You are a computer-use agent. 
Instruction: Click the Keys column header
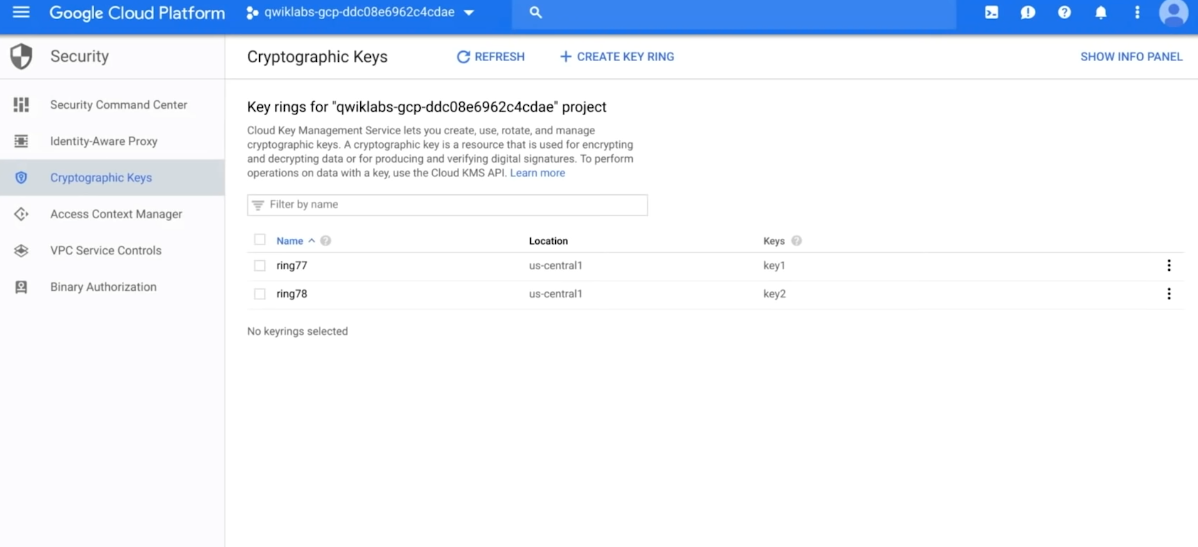click(774, 241)
